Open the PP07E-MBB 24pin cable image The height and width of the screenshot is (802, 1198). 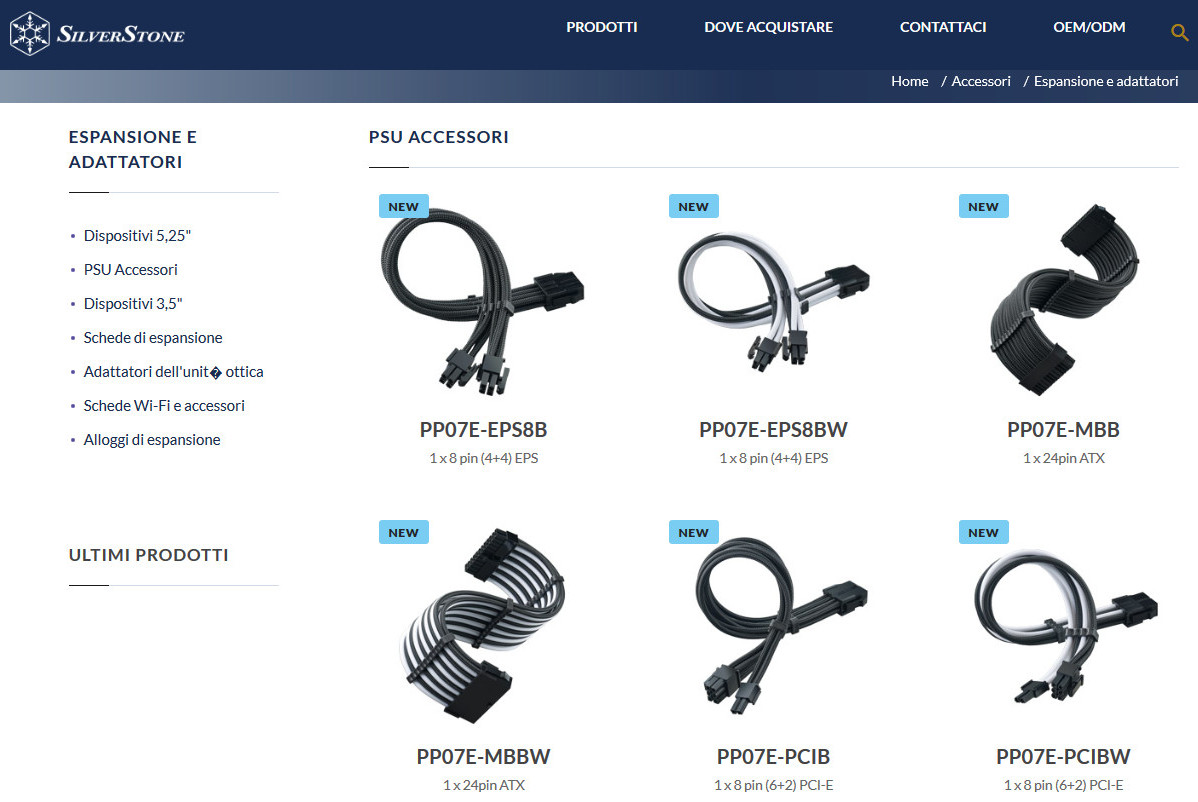1064,300
